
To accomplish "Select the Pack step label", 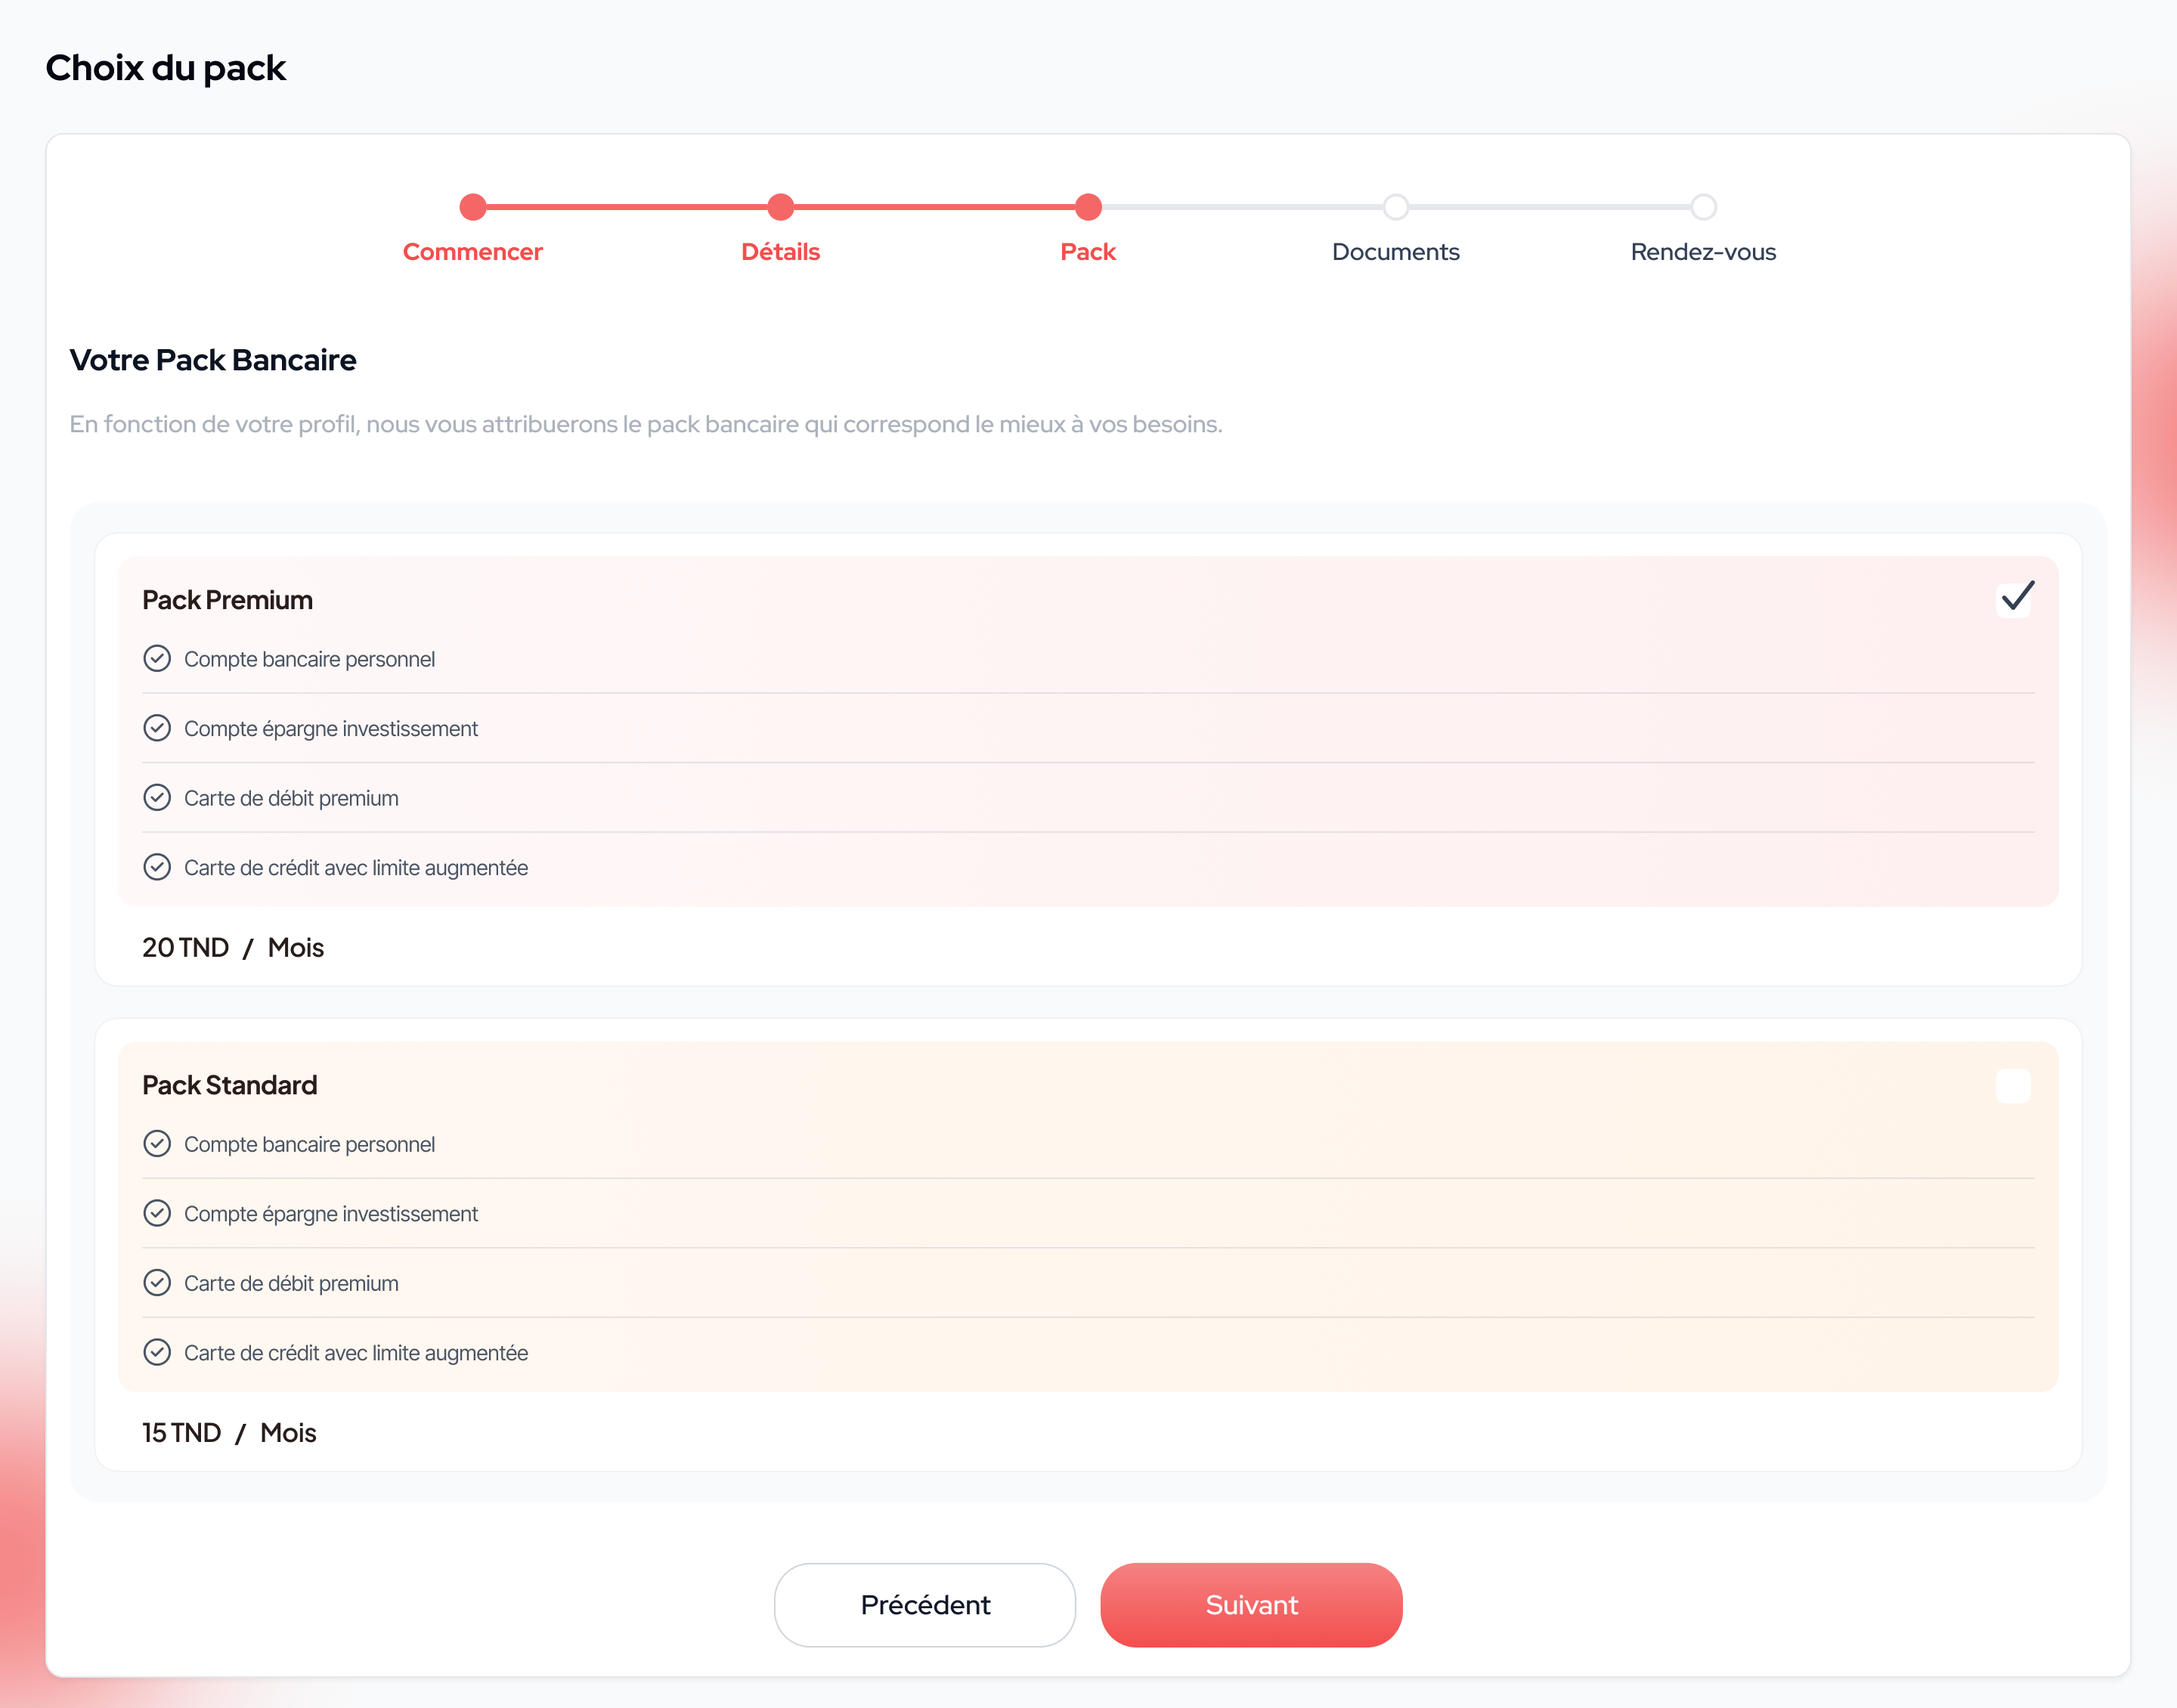I will (1088, 252).
